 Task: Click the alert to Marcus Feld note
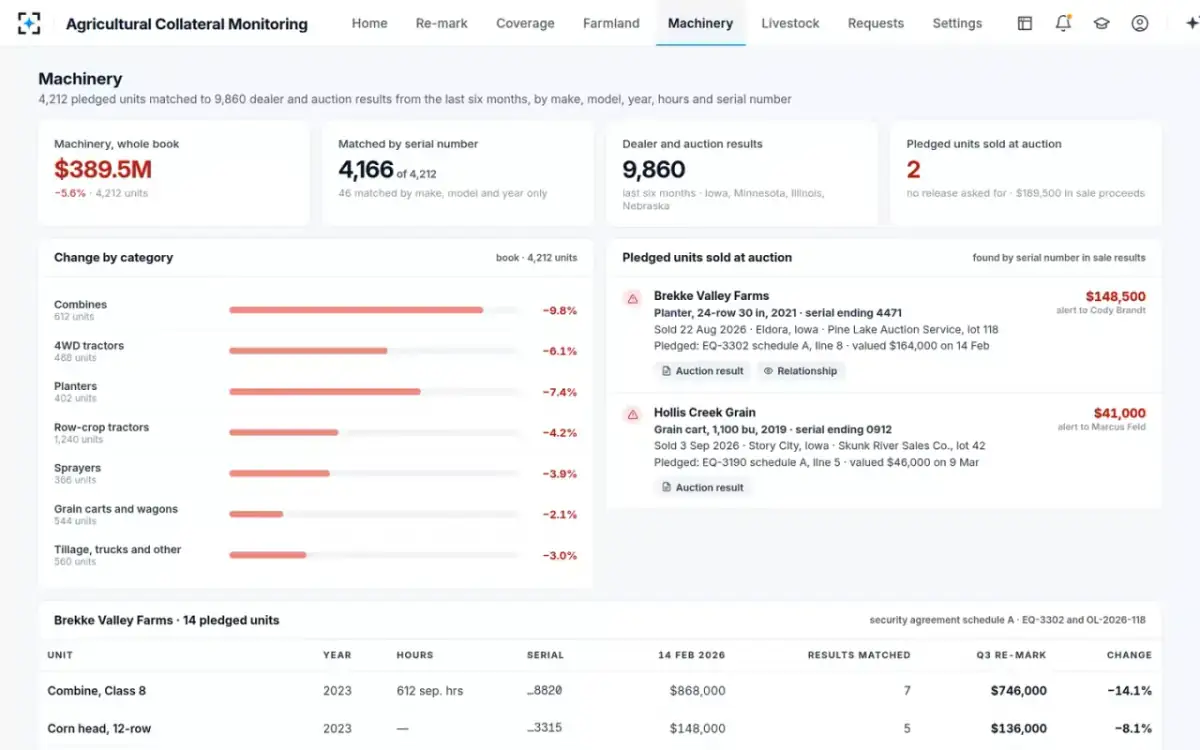(1102, 427)
